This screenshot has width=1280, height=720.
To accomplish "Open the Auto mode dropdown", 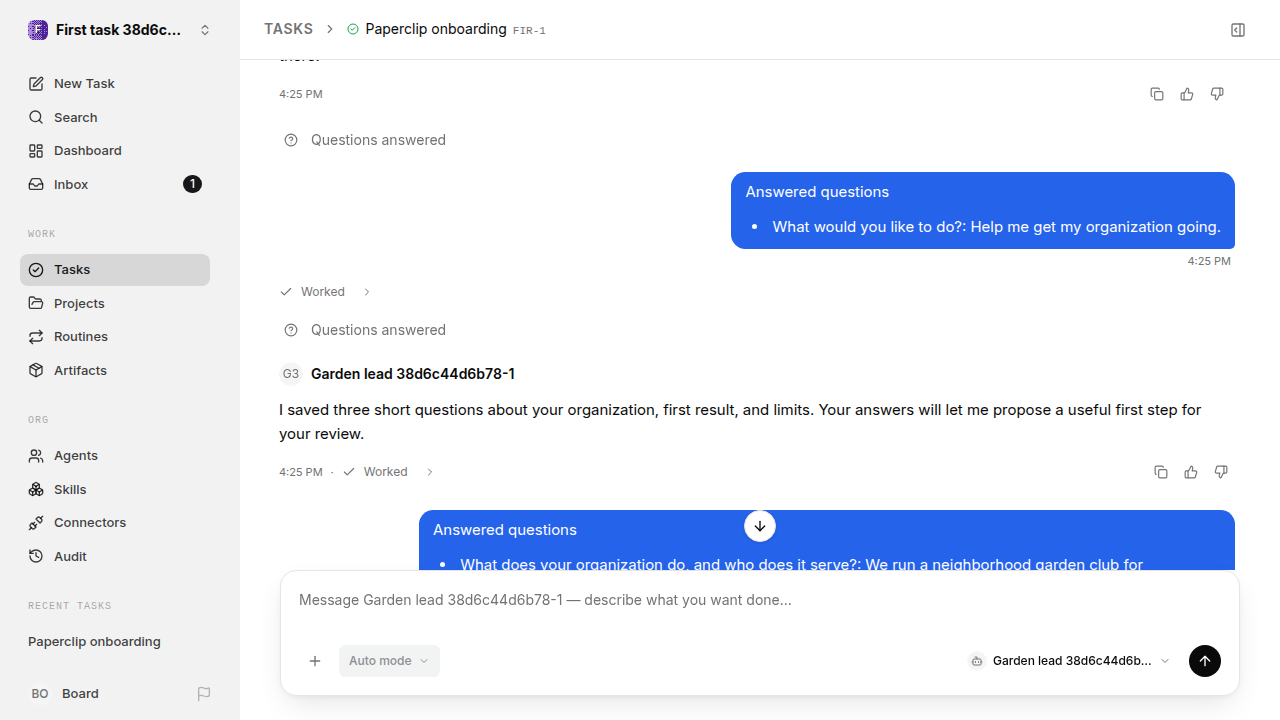I will coord(389,661).
